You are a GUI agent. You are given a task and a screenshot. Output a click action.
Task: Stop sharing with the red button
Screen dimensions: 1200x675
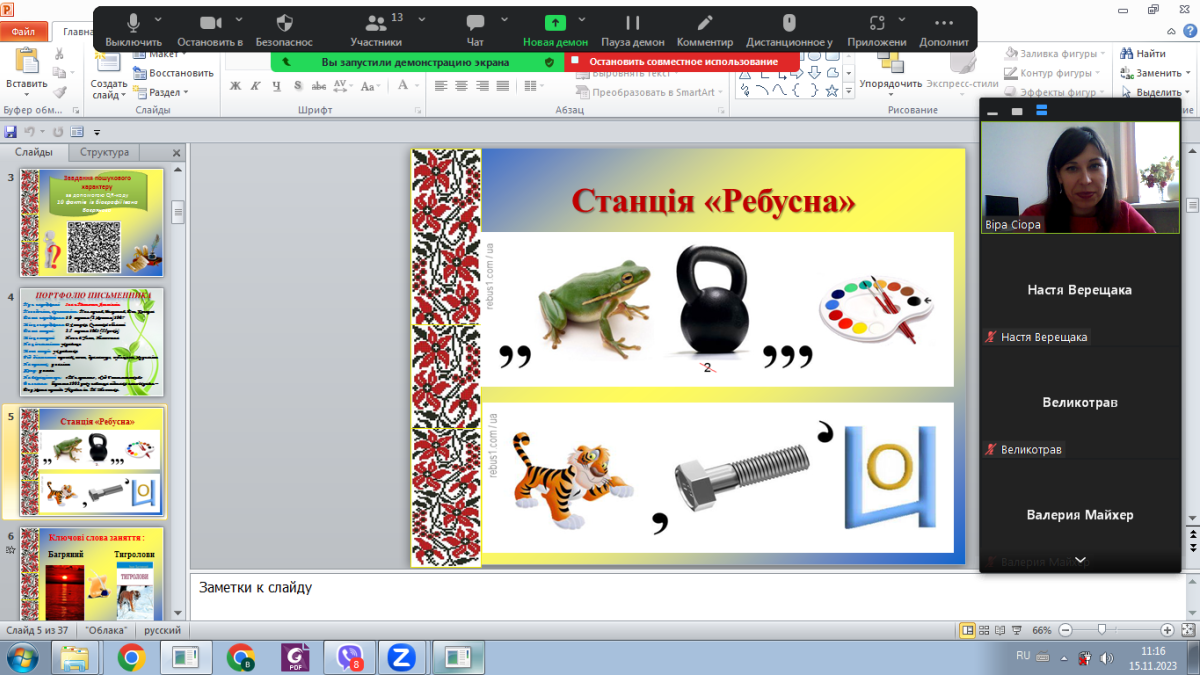(x=682, y=62)
